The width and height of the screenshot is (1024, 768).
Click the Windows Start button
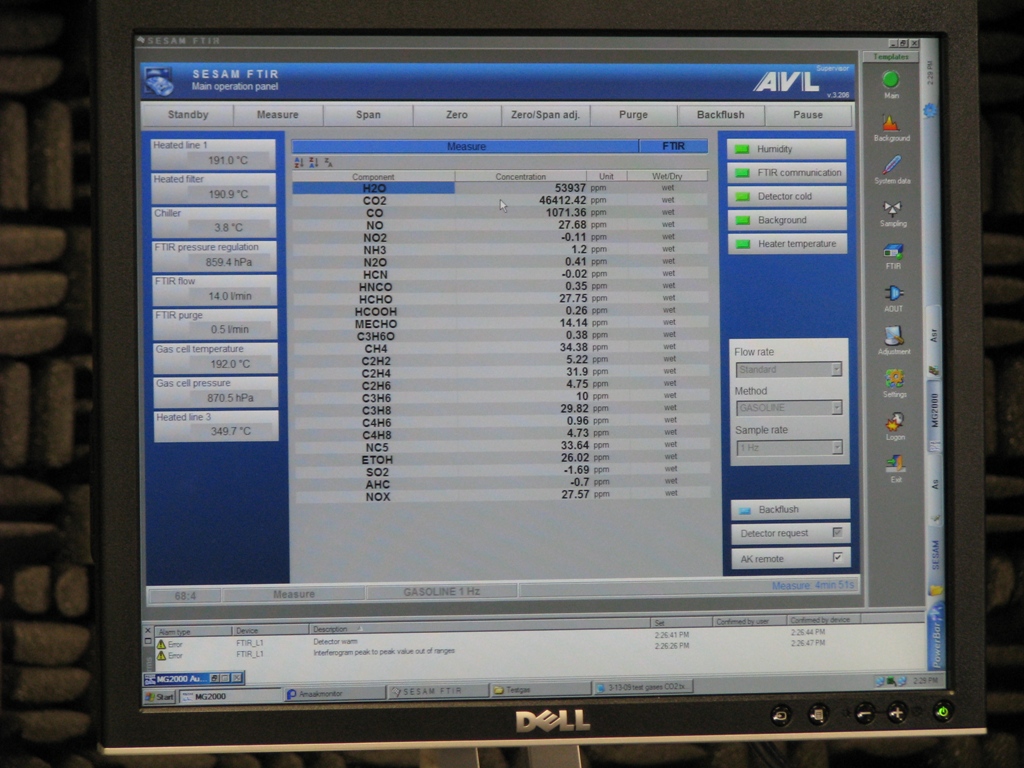coord(160,697)
